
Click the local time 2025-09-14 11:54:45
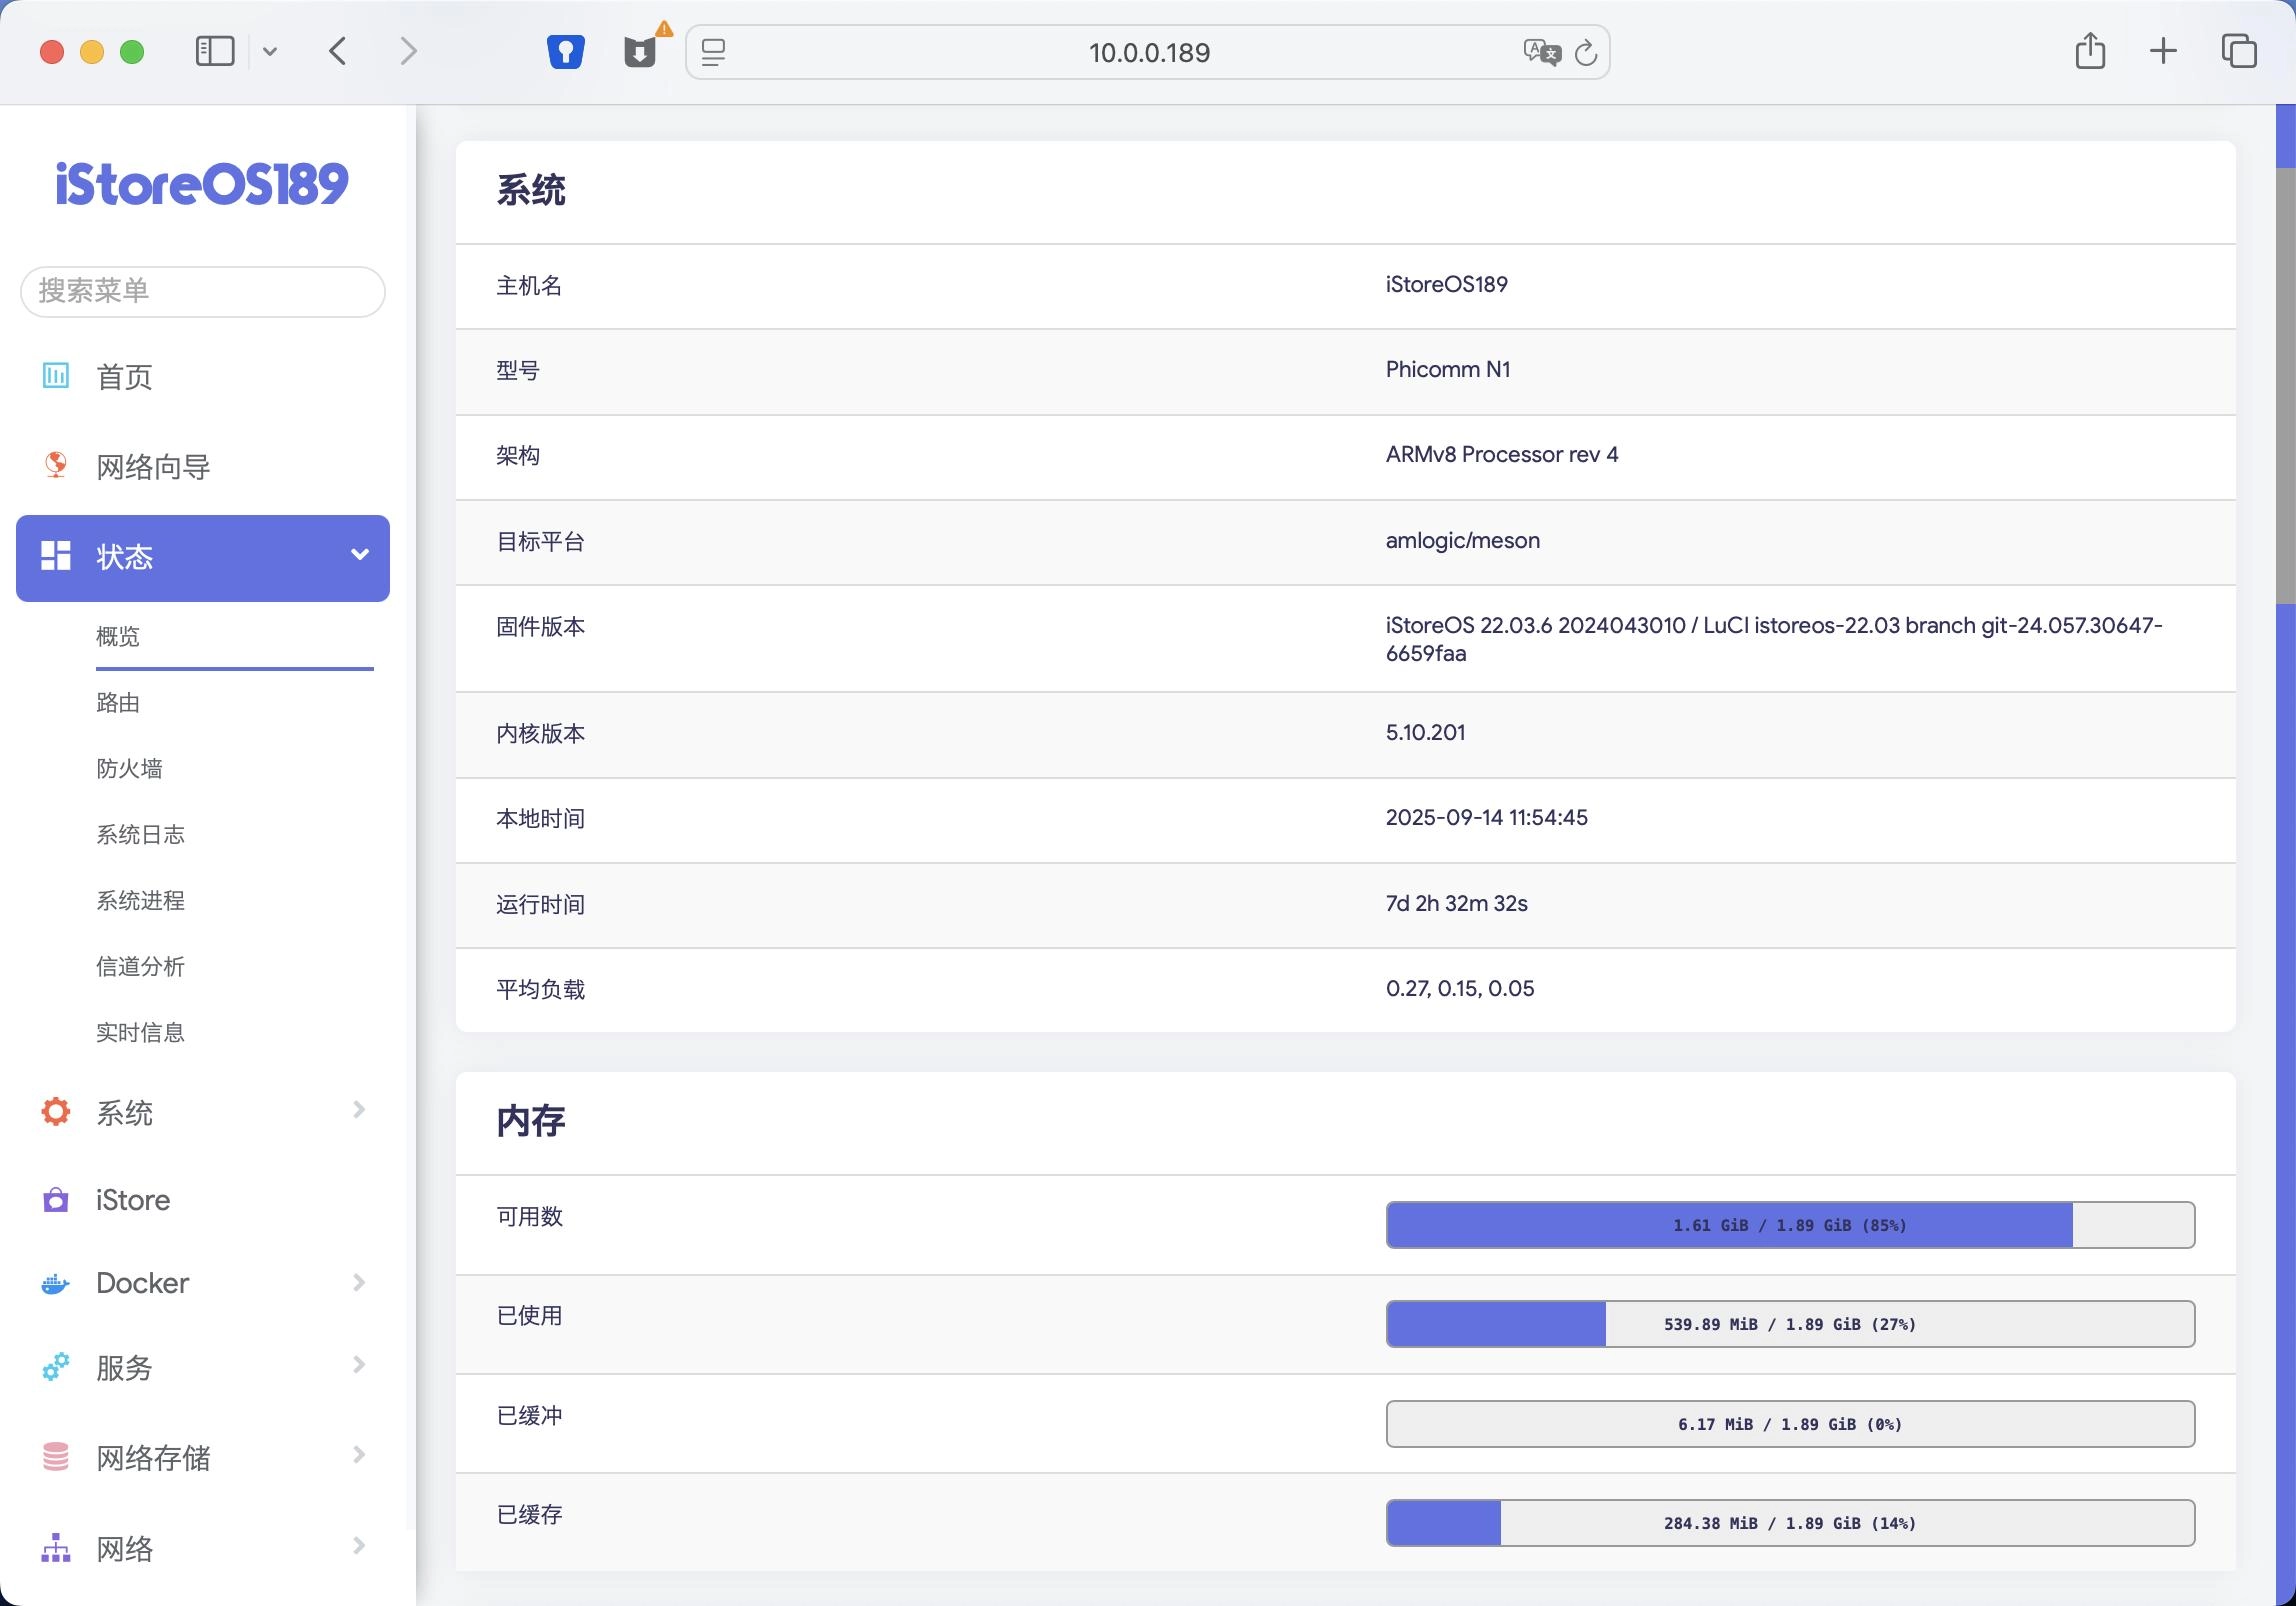1486,817
